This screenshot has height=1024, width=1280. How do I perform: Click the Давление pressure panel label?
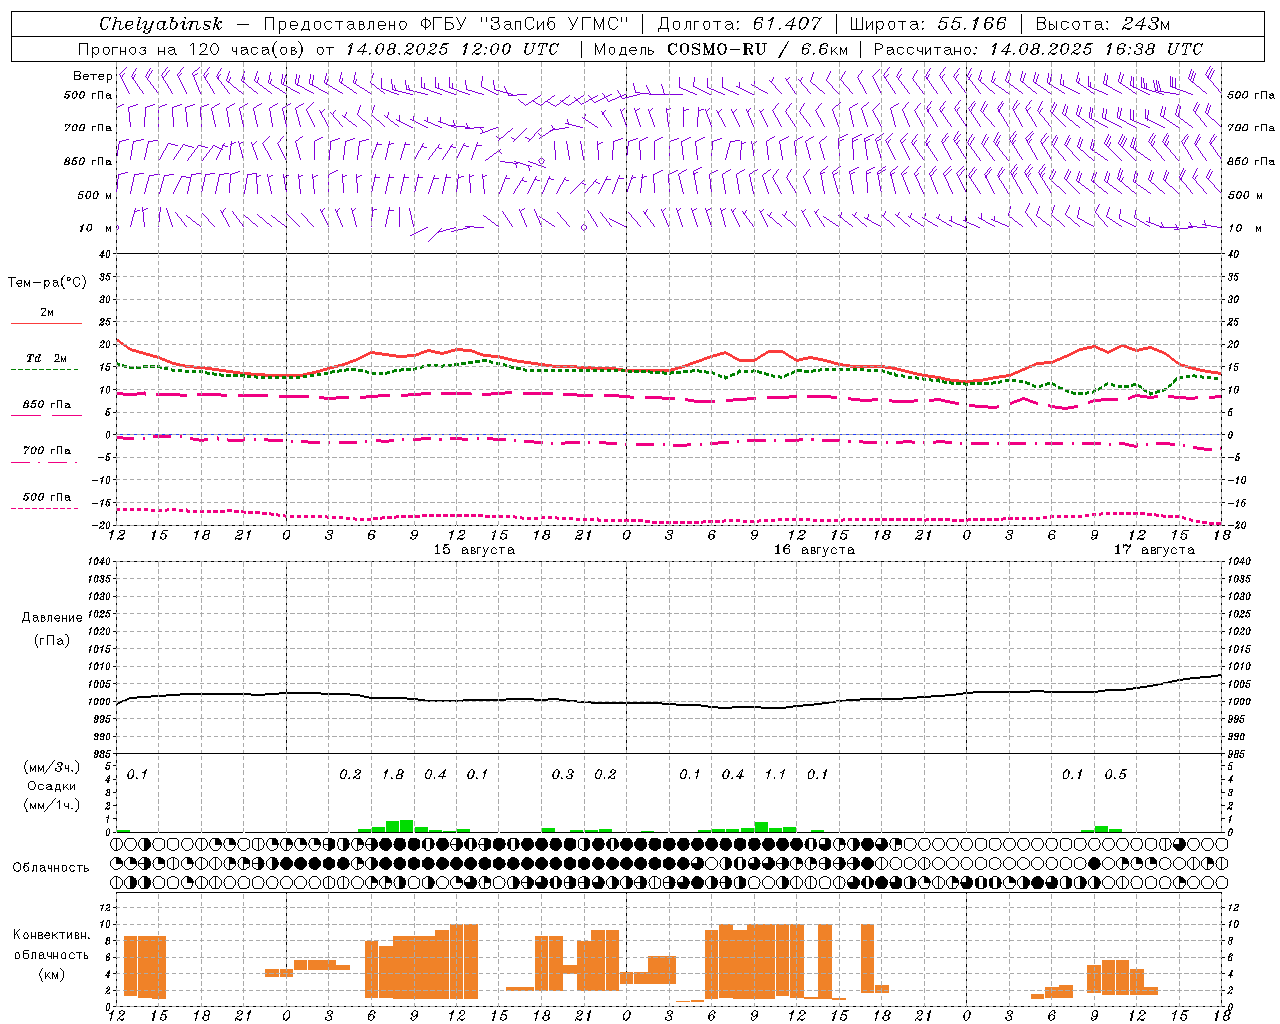pyautogui.click(x=52, y=618)
